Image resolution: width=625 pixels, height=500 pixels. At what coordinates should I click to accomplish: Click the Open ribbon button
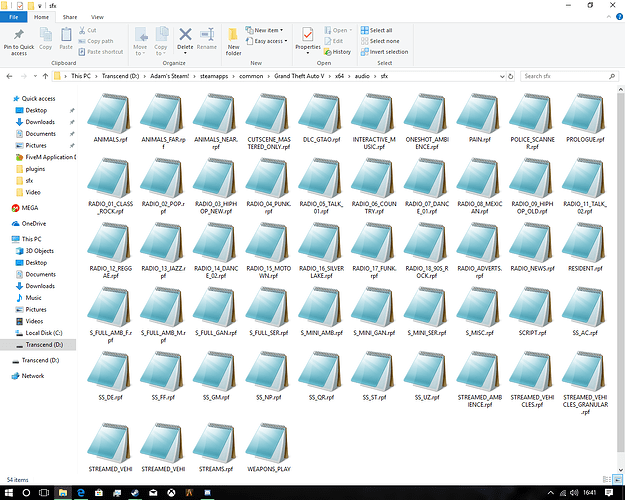pos(338,30)
